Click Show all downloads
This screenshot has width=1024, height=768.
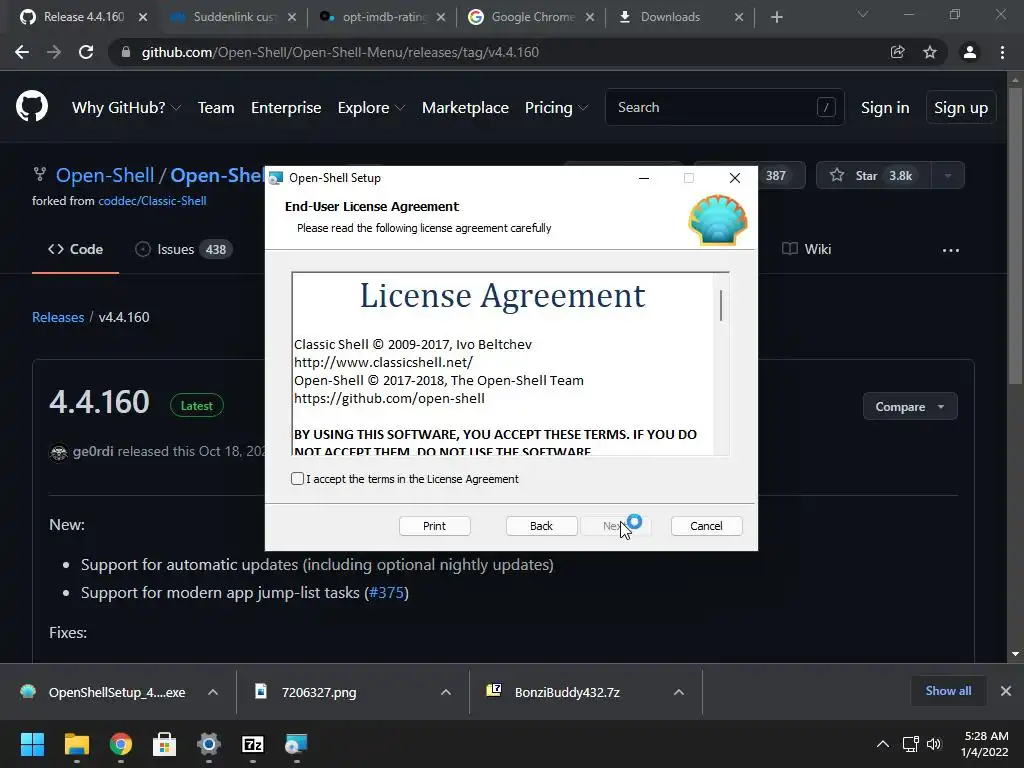(x=948, y=691)
